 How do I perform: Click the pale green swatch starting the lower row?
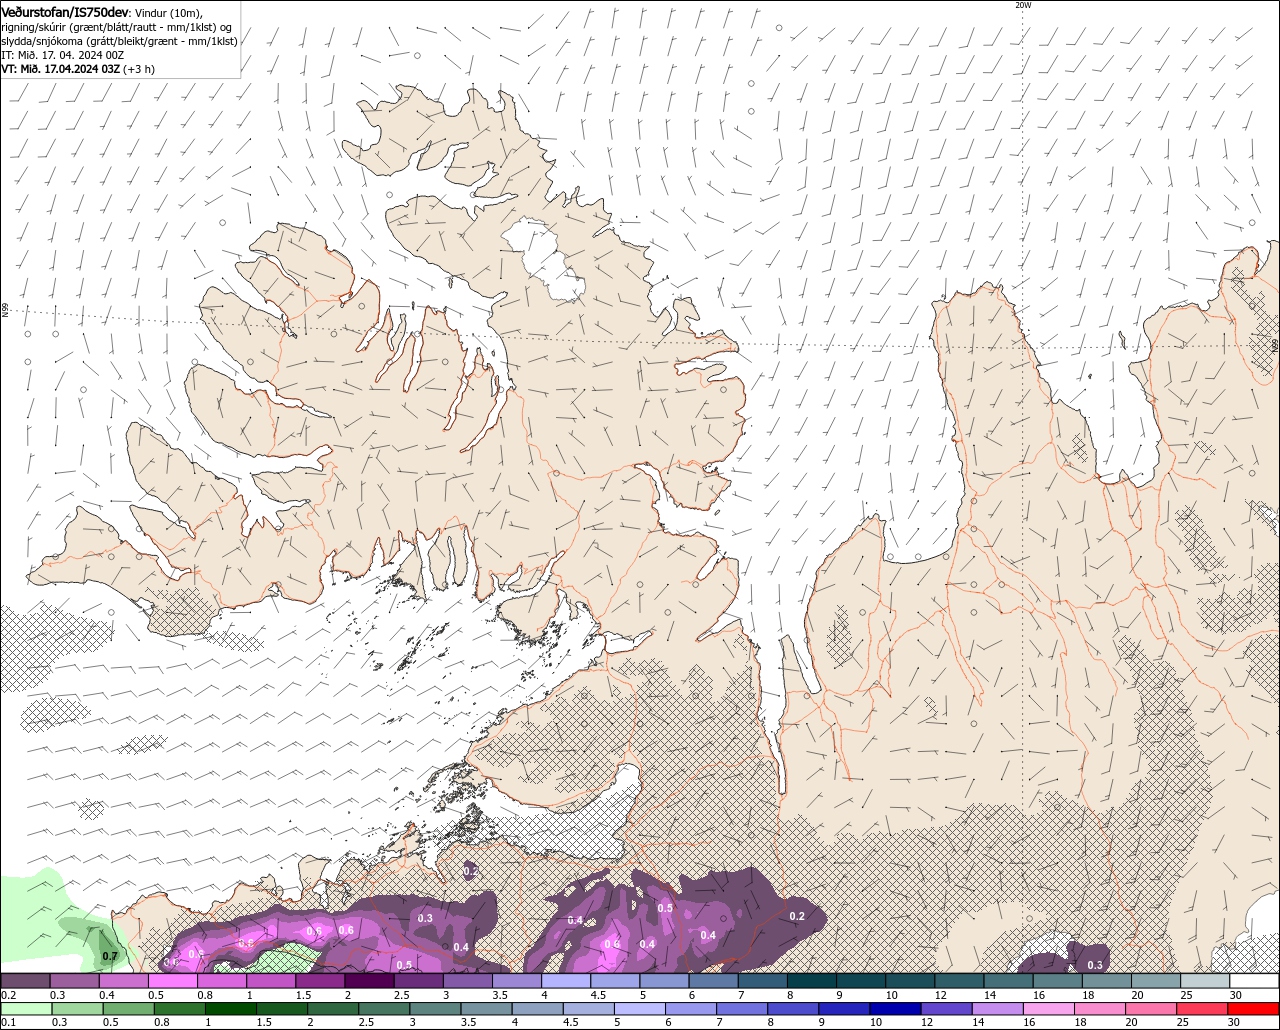(x=25, y=1008)
